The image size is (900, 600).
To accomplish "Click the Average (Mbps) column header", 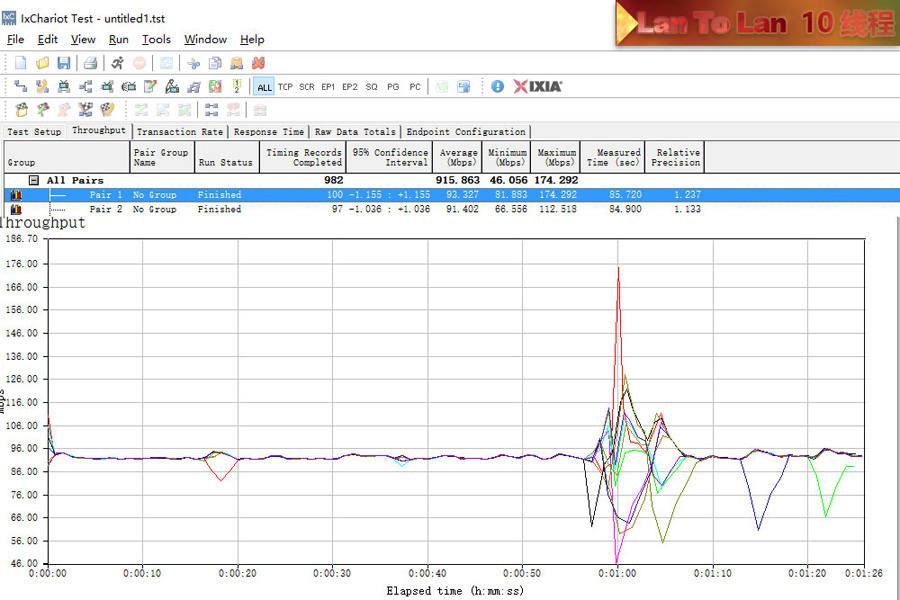I will [458, 157].
